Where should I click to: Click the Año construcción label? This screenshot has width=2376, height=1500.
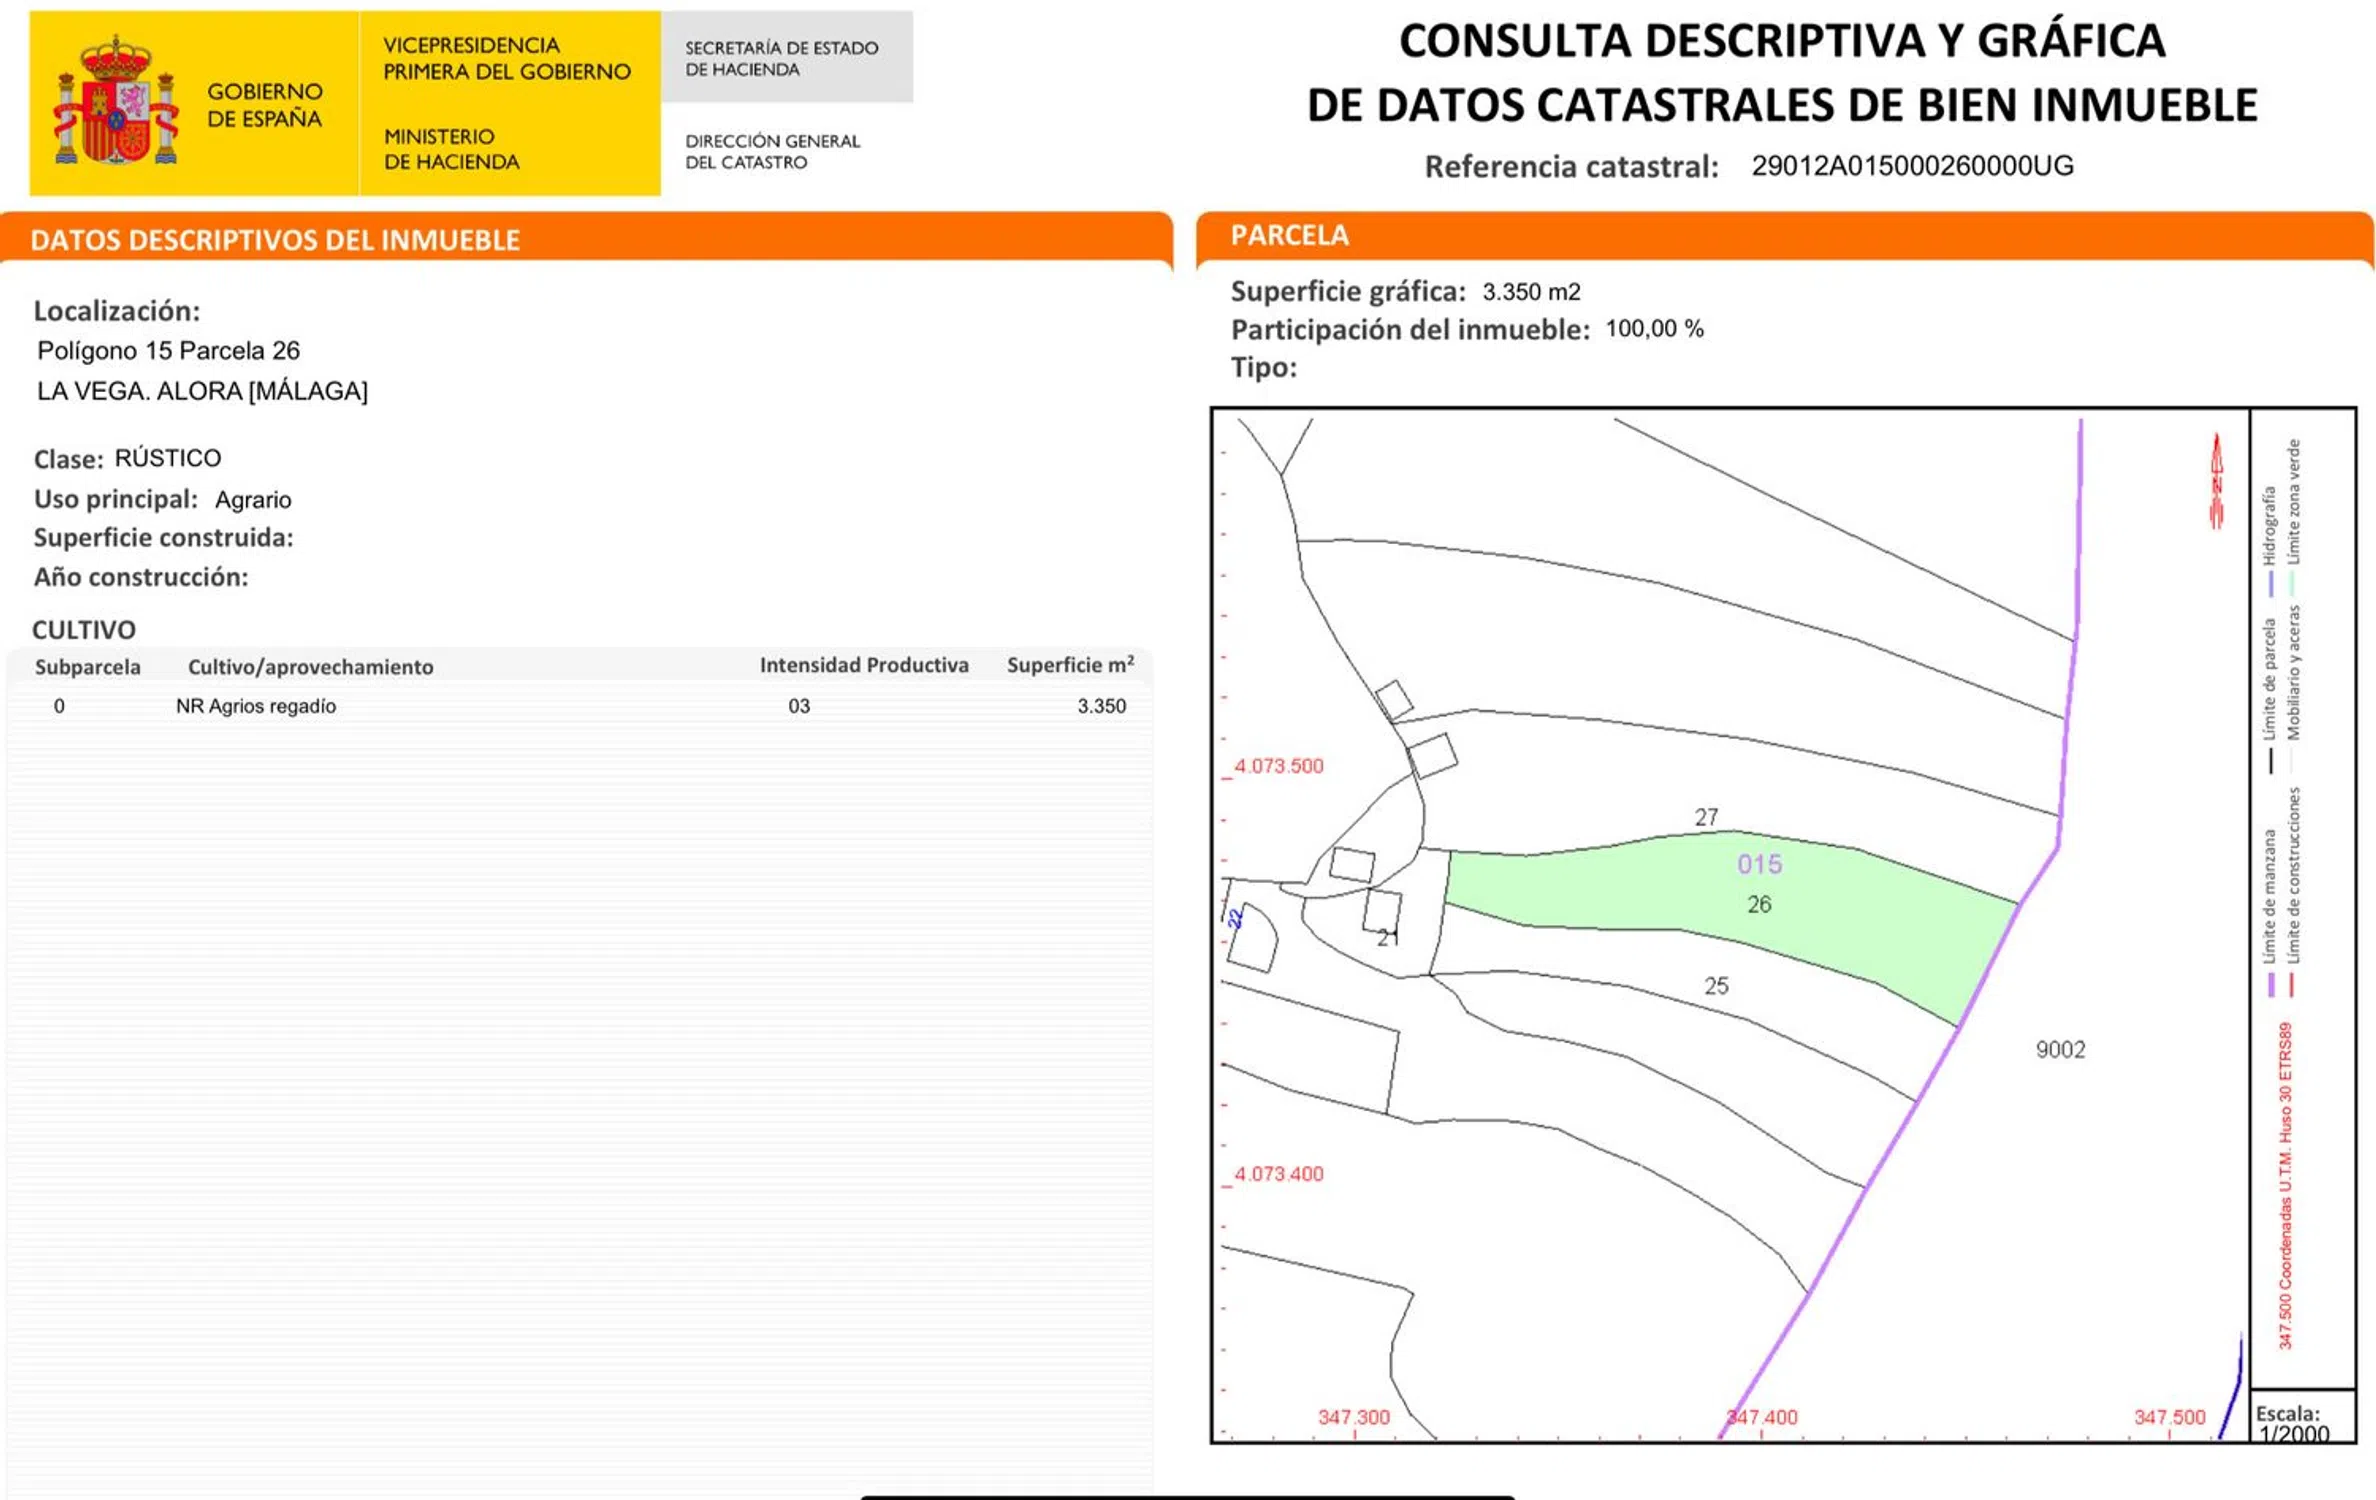141,577
